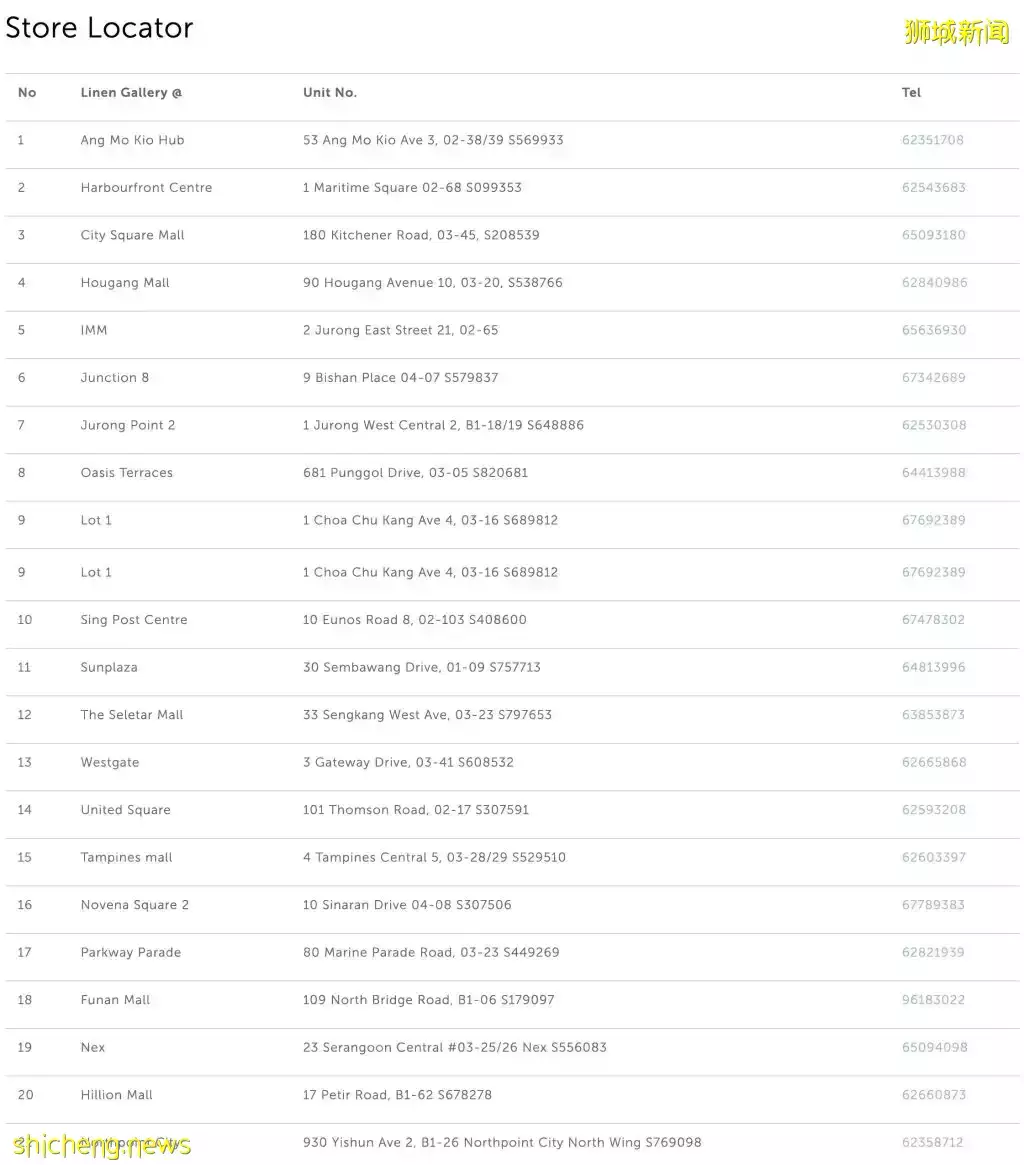The width and height of the screenshot is (1024, 1165).
Task: Click the Junction 8 phone number 67342689
Action: click(x=933, y=377)
